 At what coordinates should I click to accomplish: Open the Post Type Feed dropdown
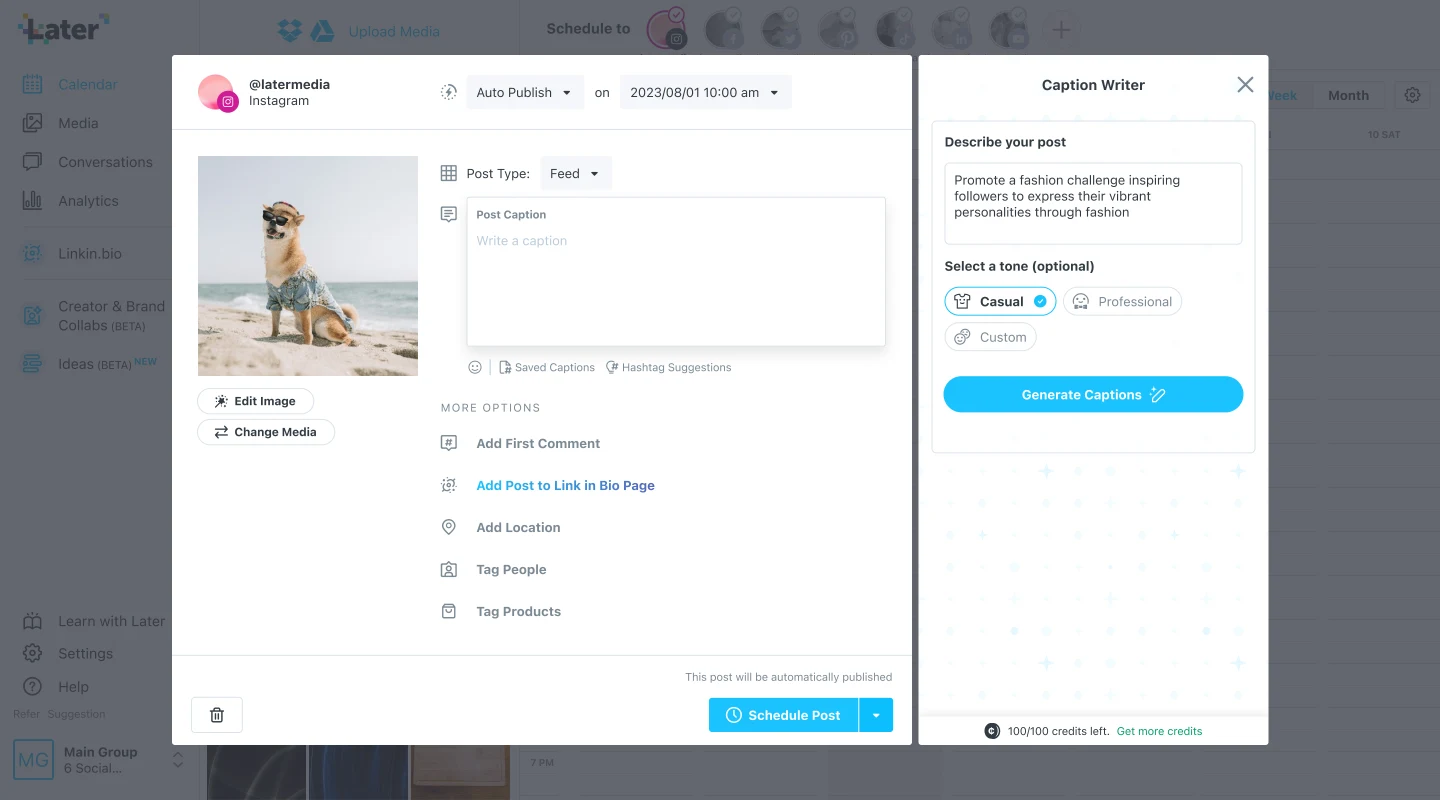point(575,173)
